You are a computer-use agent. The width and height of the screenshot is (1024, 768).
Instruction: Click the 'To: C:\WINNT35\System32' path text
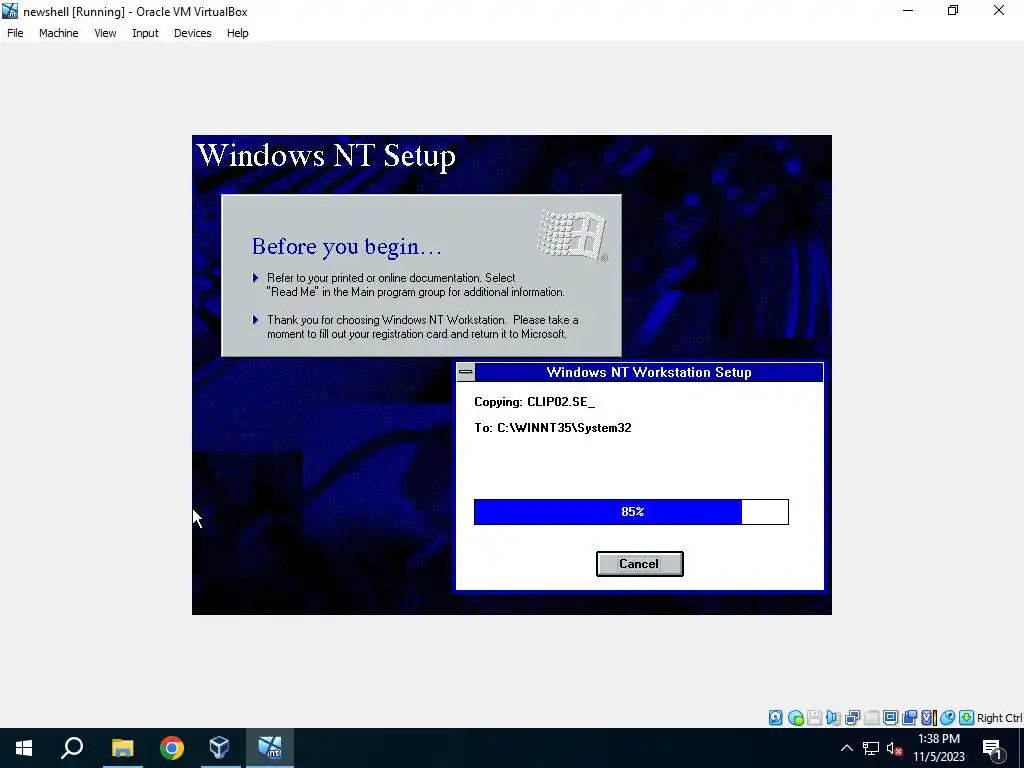tap(552, 428)
